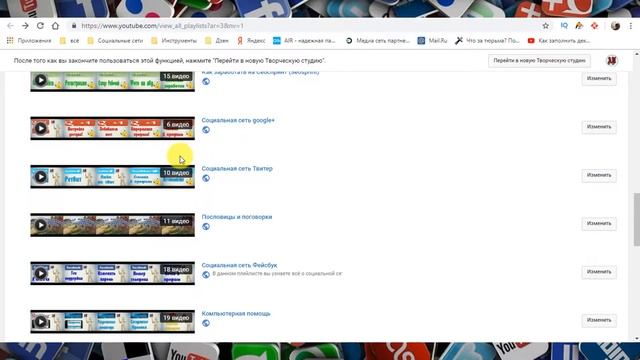Open the Социальная сеть Твитер playlist title
Viewport: 640px width, 360px height.
click(x=237, y=169)
